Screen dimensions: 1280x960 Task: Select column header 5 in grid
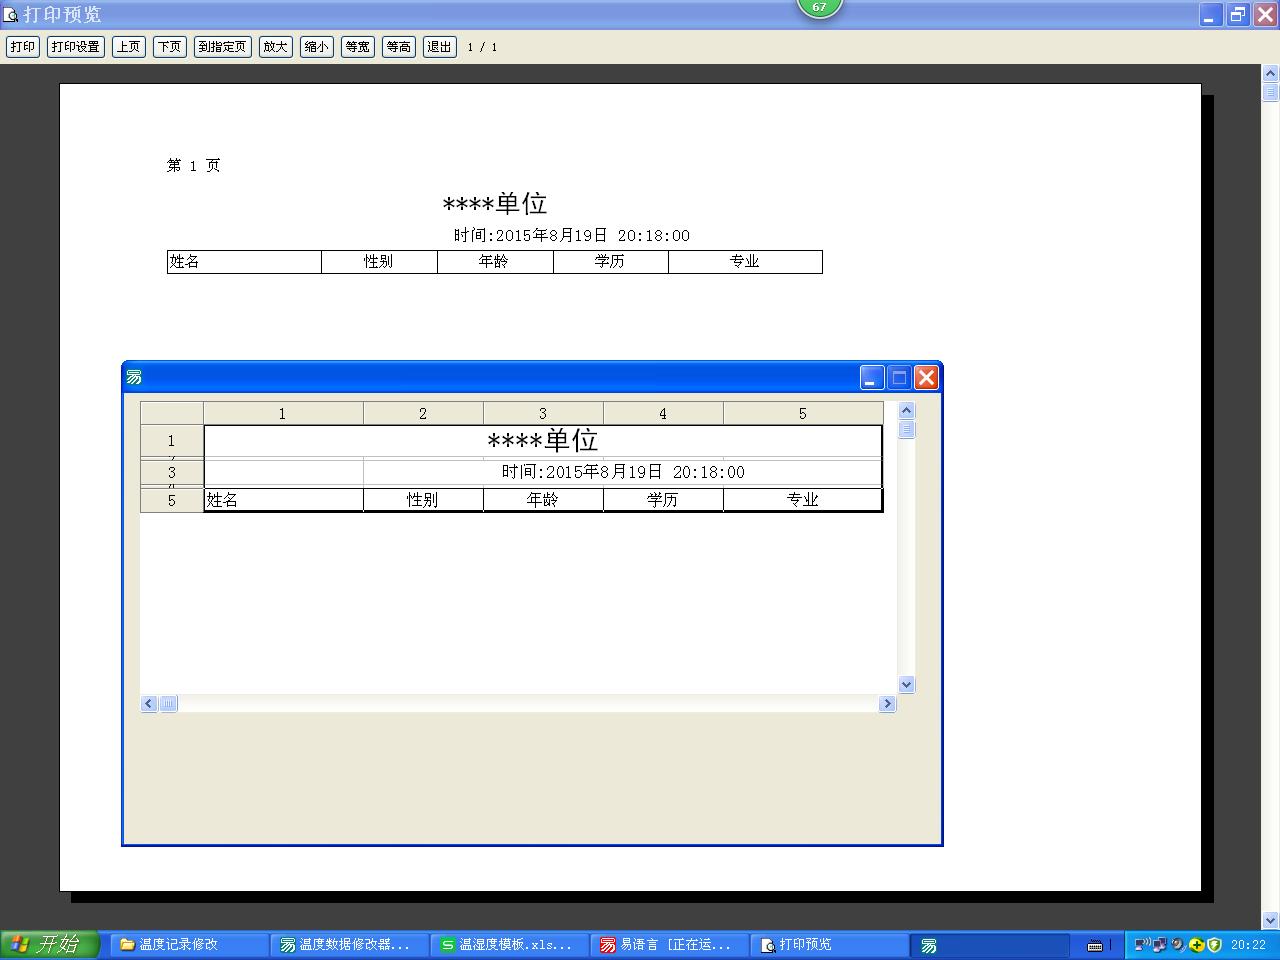point(803,414)
